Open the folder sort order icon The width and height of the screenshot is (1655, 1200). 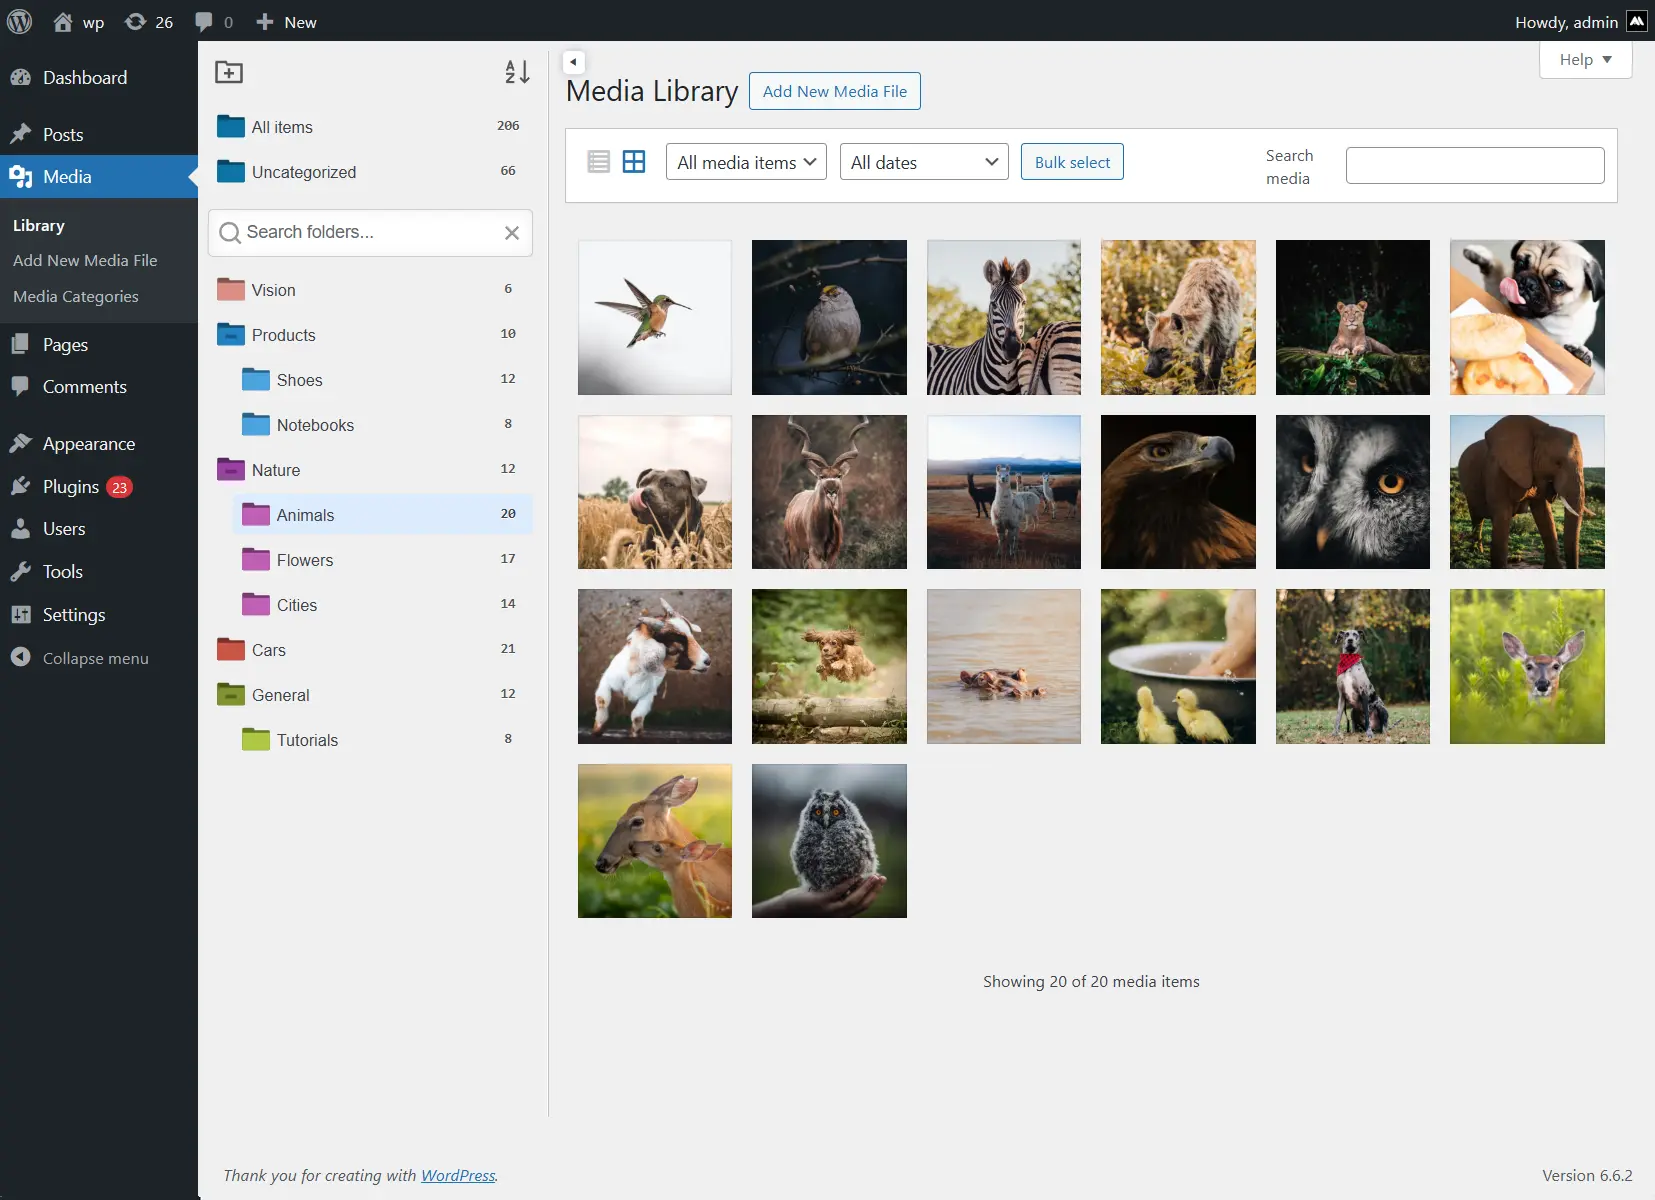click(x=517, y=72)
